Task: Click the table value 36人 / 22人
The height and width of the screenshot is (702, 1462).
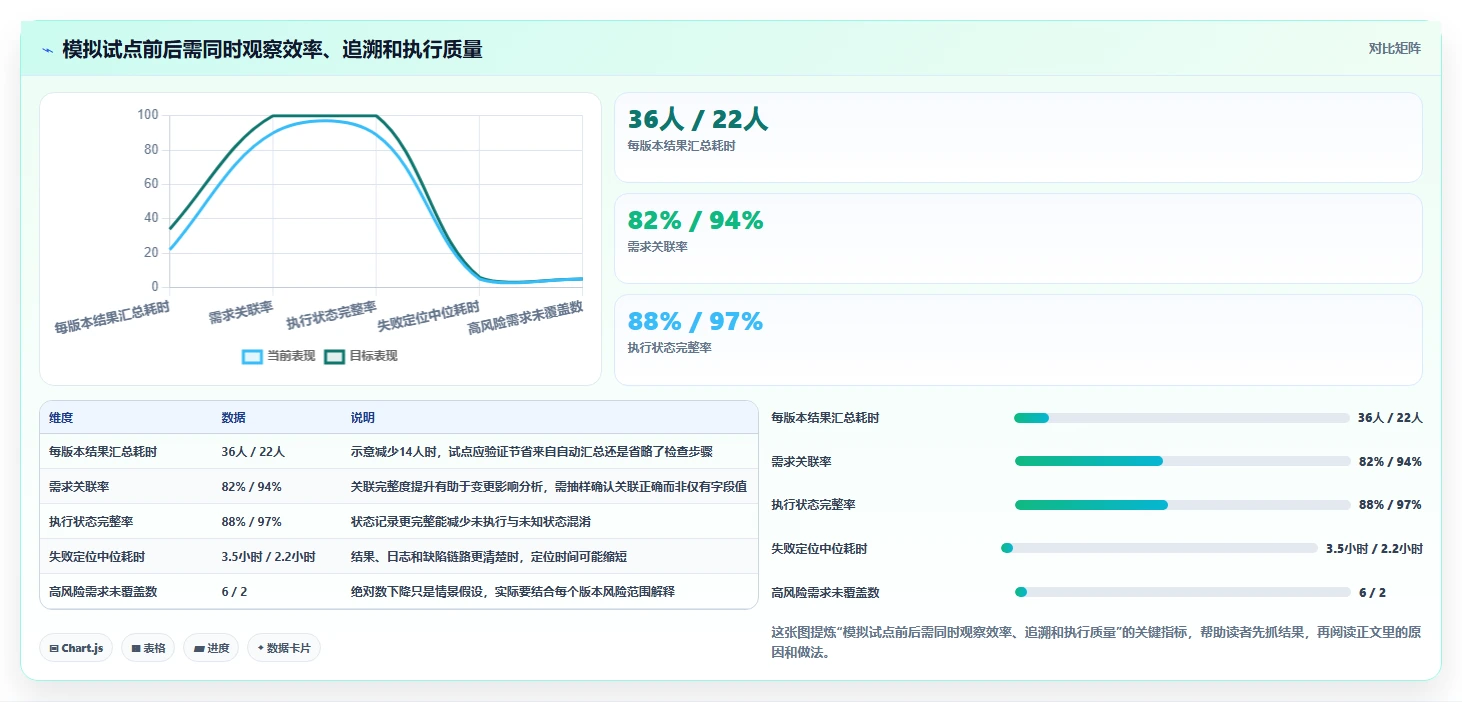Action: [x=253, y=452]
